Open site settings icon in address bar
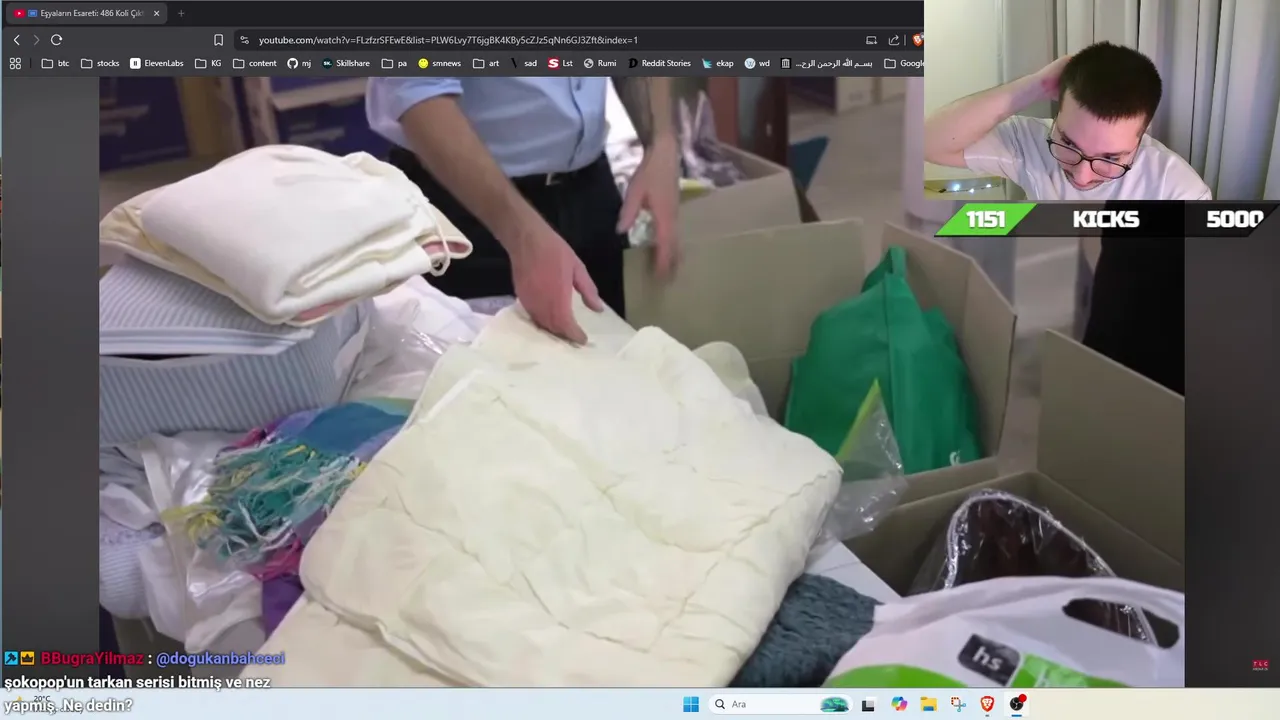 point(244,40)
